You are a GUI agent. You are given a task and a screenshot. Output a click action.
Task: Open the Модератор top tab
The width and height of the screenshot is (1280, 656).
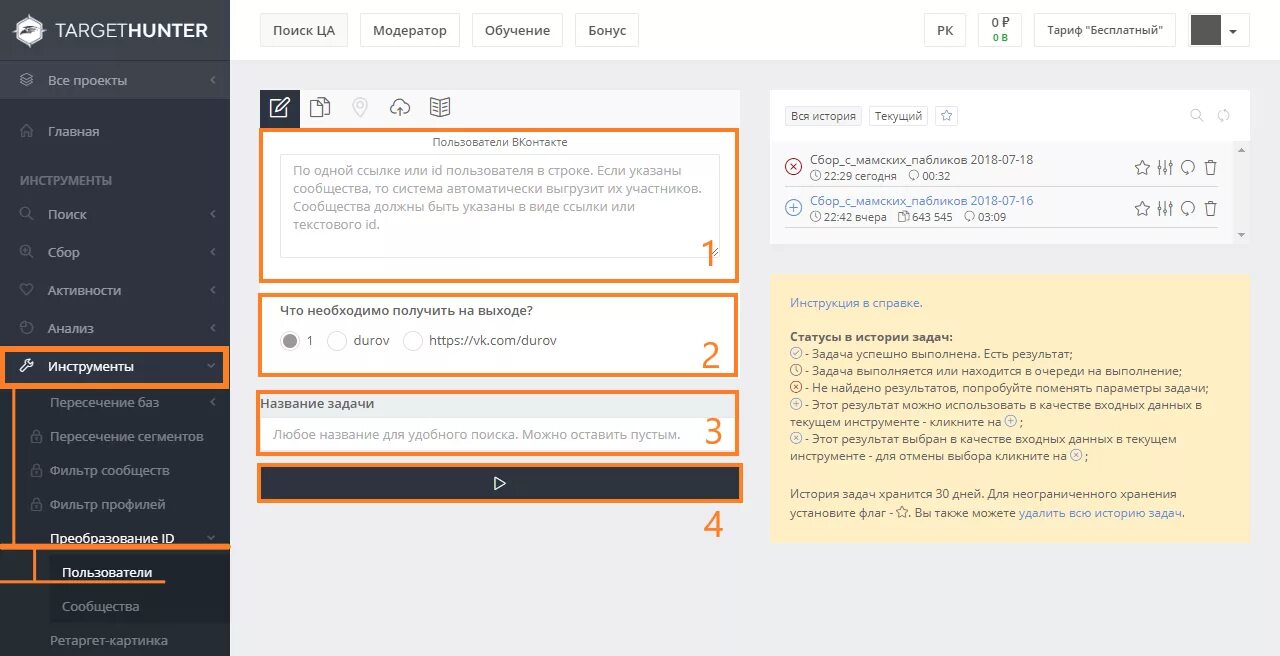click(410, 30)
